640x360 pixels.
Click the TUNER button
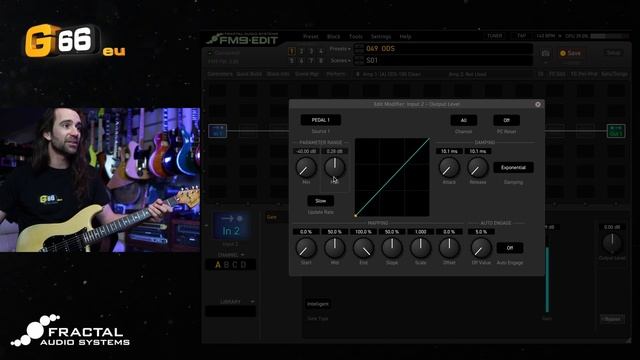[x=495, y=36]
